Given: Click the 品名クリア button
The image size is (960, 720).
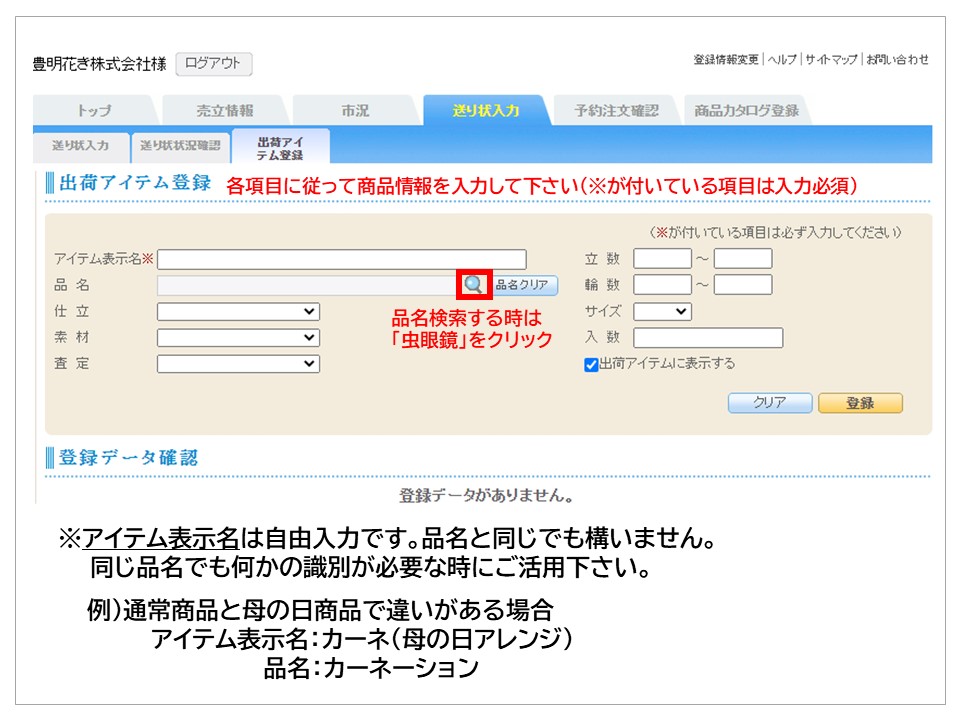Looking at the screenshot, I should coord(524,285).
